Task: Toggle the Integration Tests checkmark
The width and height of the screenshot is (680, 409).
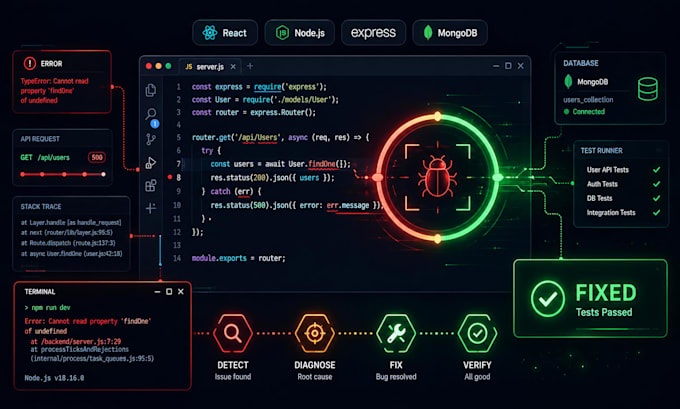Action: pyautogui.click(x=657, y=213)
